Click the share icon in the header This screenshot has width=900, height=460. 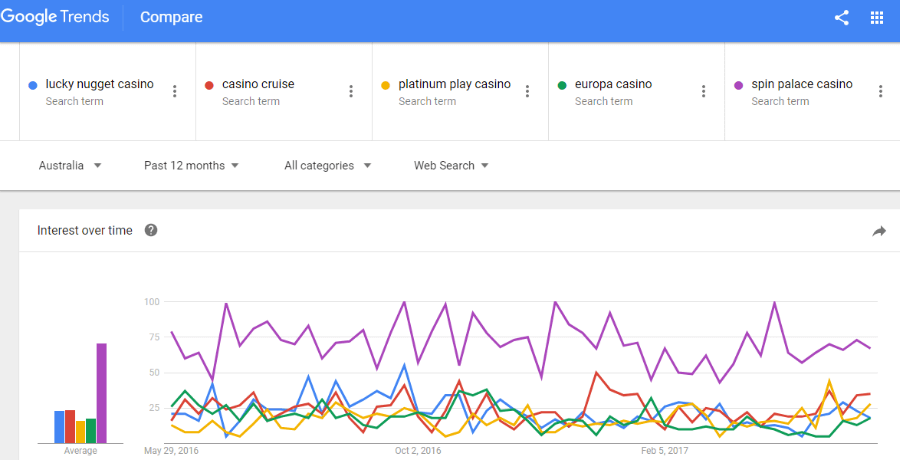coord(841,17)
